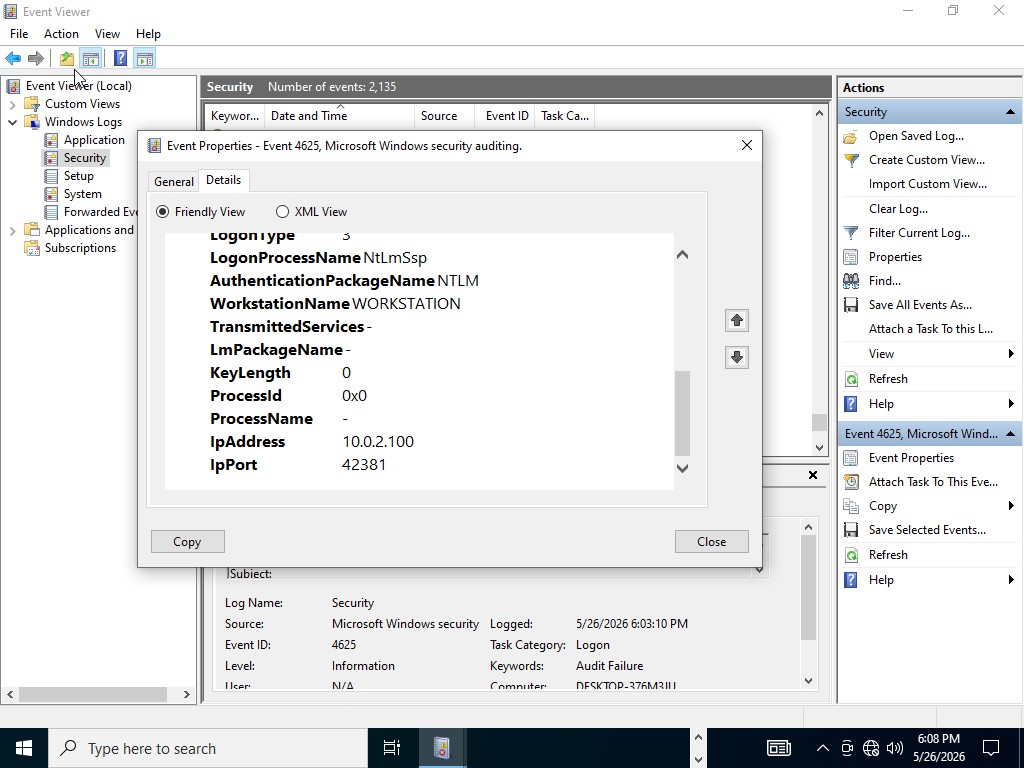The height and width of the screenshot is (768, 1024).
Task: Open the top Help submenu arrow in Actions
Action: pyautogui.click(x=1011, y=404)
